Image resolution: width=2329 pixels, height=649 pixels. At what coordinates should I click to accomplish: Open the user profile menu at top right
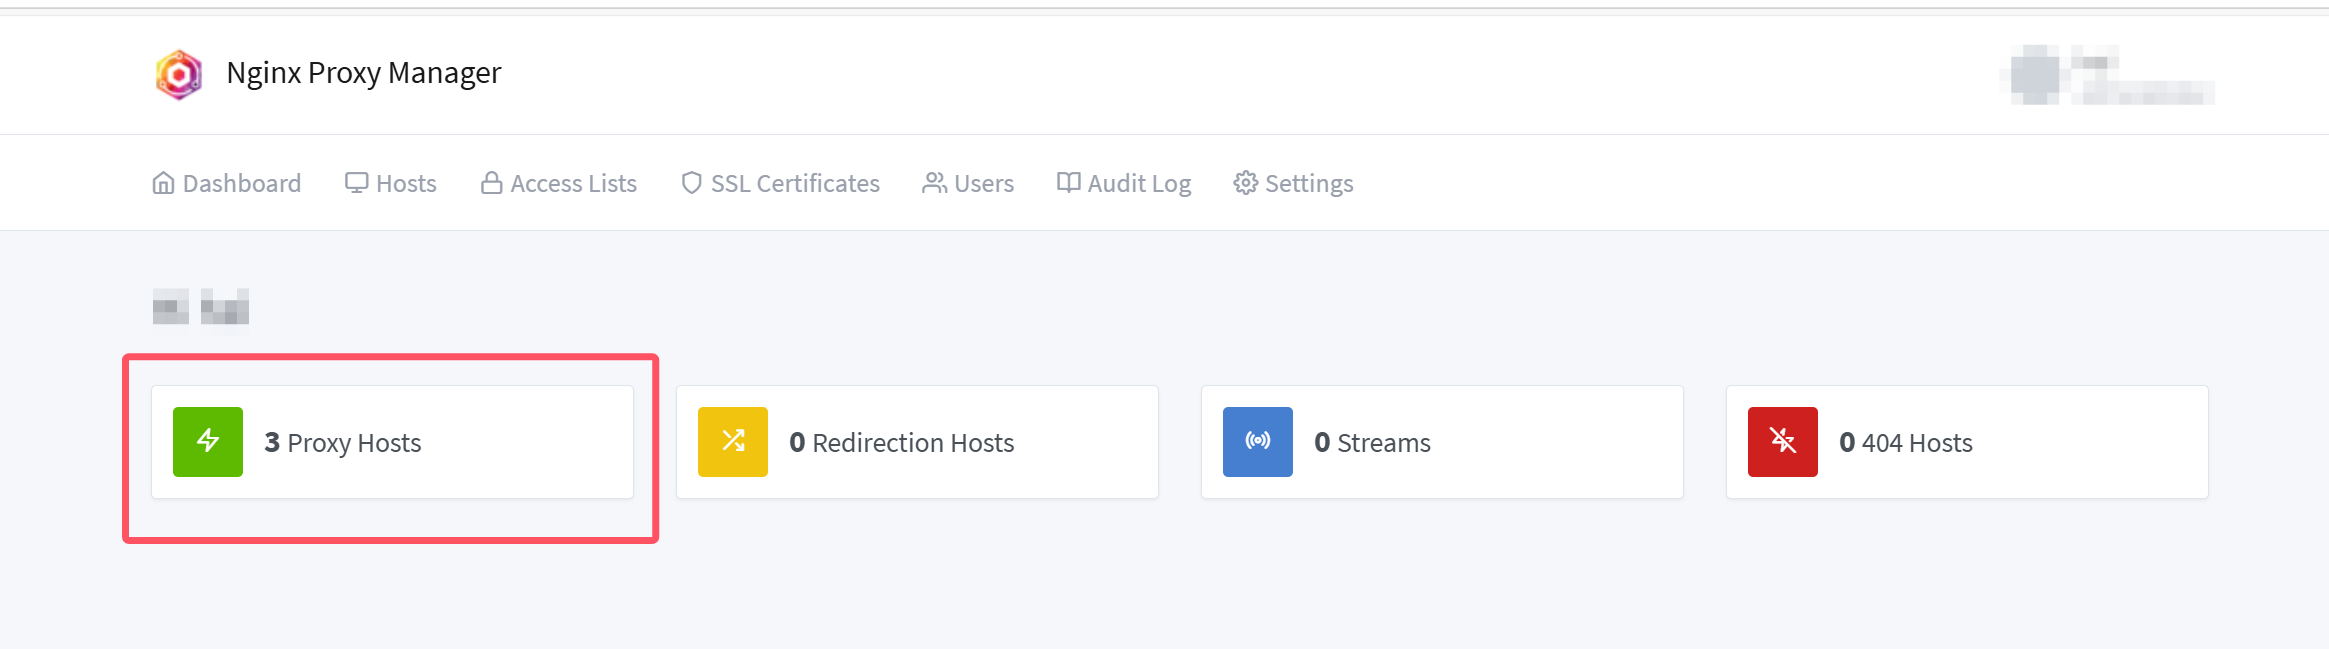[2112, 75]
